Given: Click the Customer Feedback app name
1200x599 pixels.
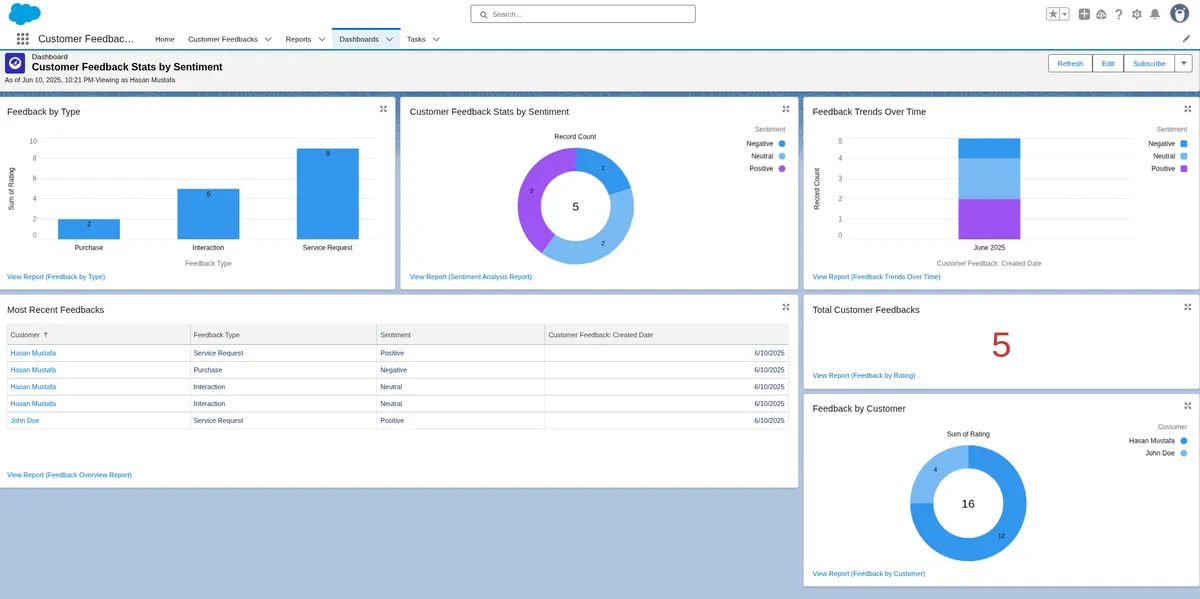Looking at the screenshot, I should click(86, 39).
